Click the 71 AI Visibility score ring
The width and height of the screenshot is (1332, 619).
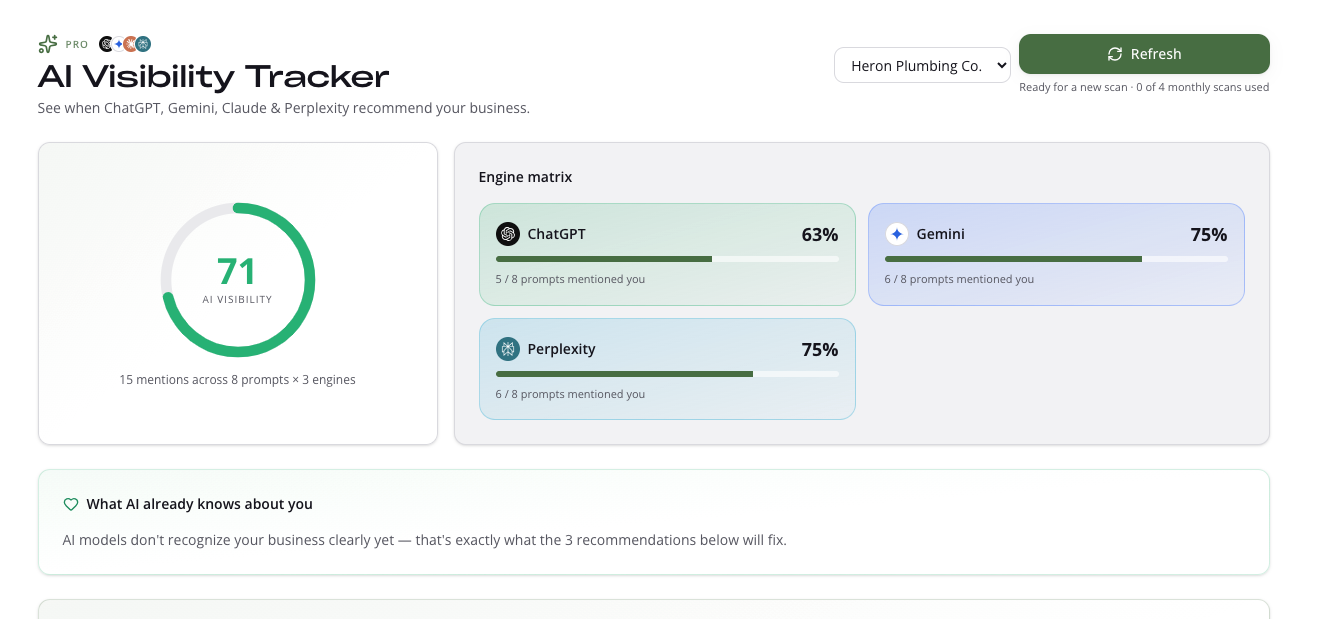pos(238,280)
